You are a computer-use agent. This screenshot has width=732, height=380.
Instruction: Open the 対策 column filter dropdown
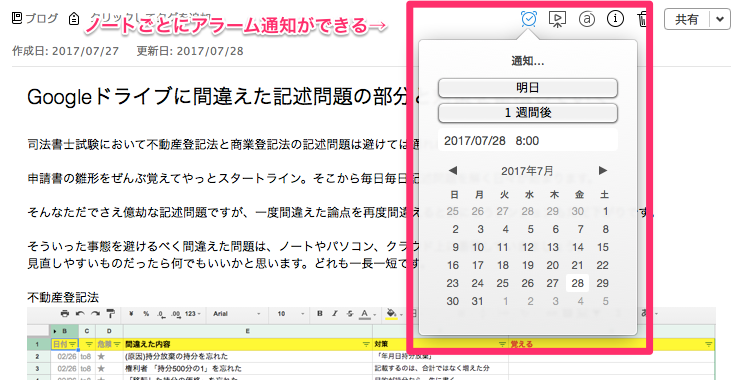(x=502, y=345)
